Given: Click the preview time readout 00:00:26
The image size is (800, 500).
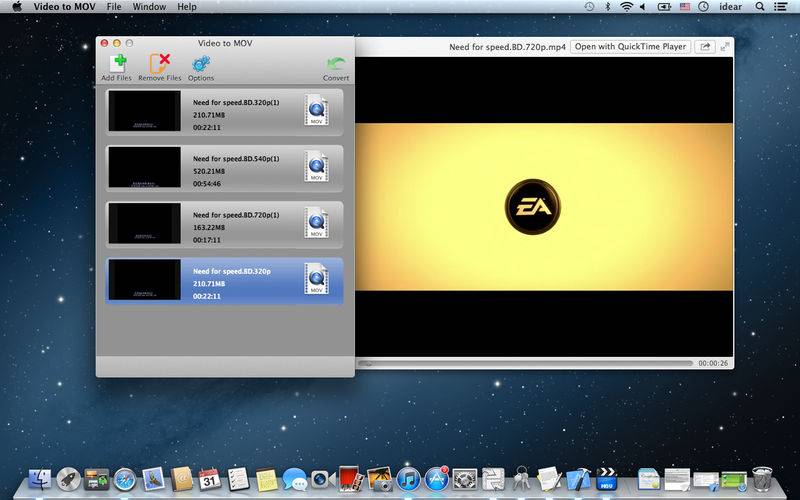Looking at the screenshot, I should tap(713, 363).
